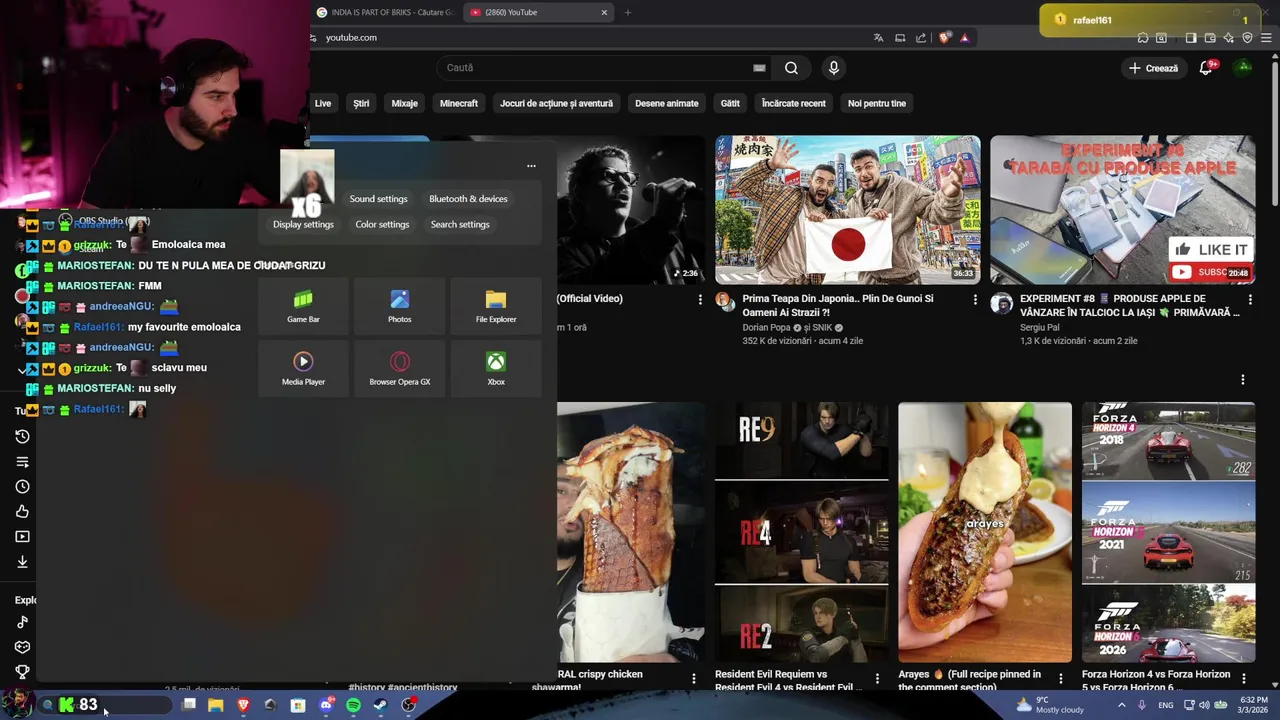The image size is (1280, 720).
Task: Open Liked videos thumbs-up sidebar icon
Action: (x=22, y=512)
